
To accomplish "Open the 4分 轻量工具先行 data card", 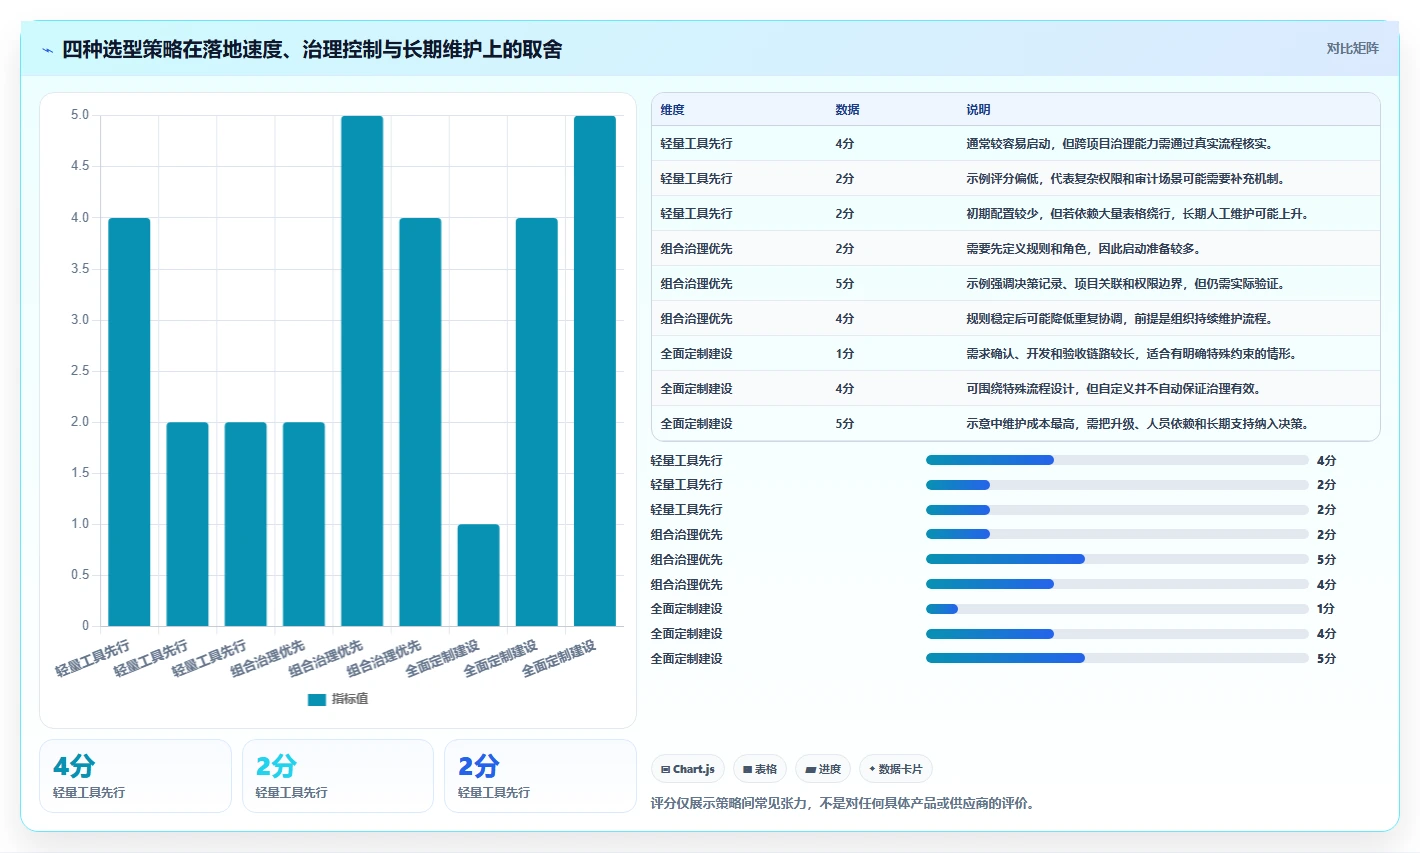I will point(135,776).
